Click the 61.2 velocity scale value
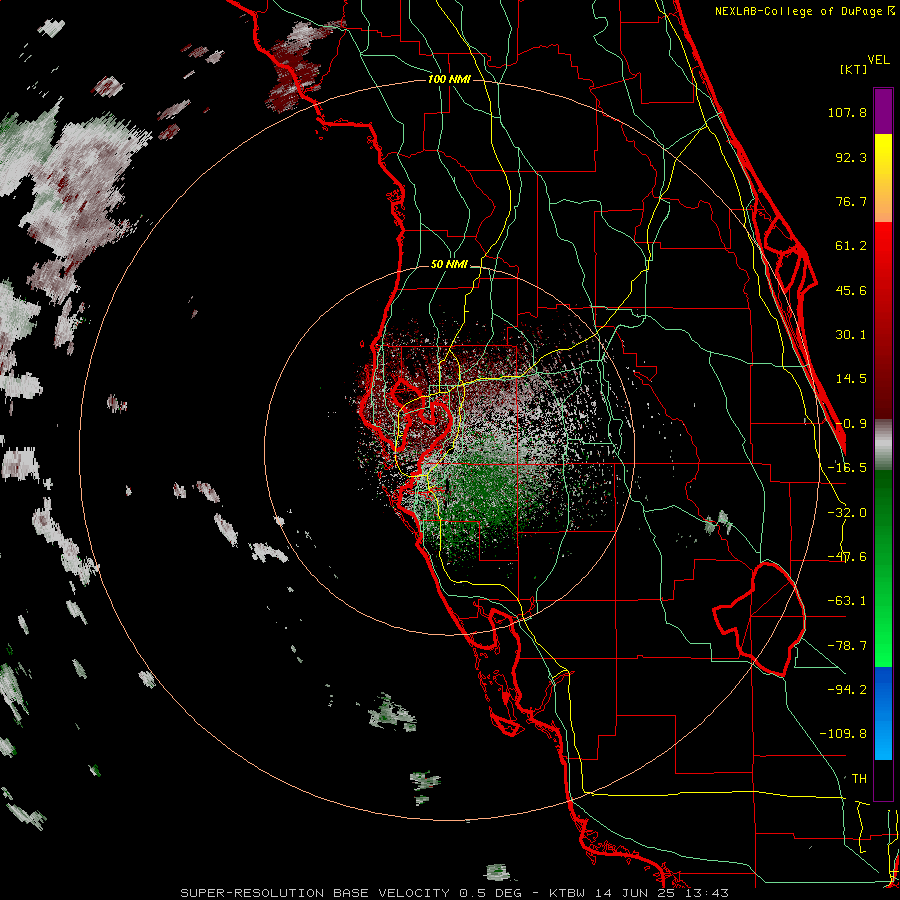This screenshot has width=900, height=900. (x=851, y=246)
